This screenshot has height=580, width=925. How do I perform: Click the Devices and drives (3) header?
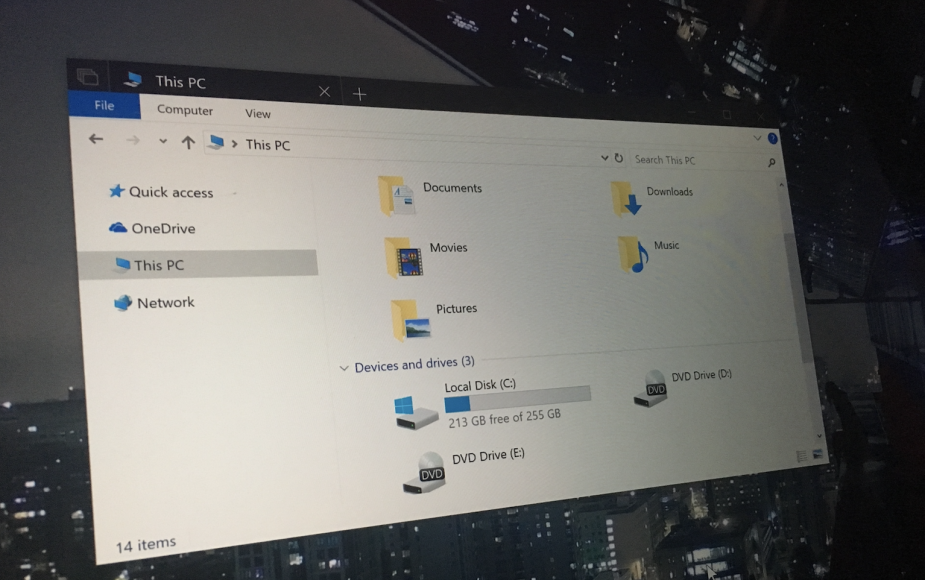point(415,363)
